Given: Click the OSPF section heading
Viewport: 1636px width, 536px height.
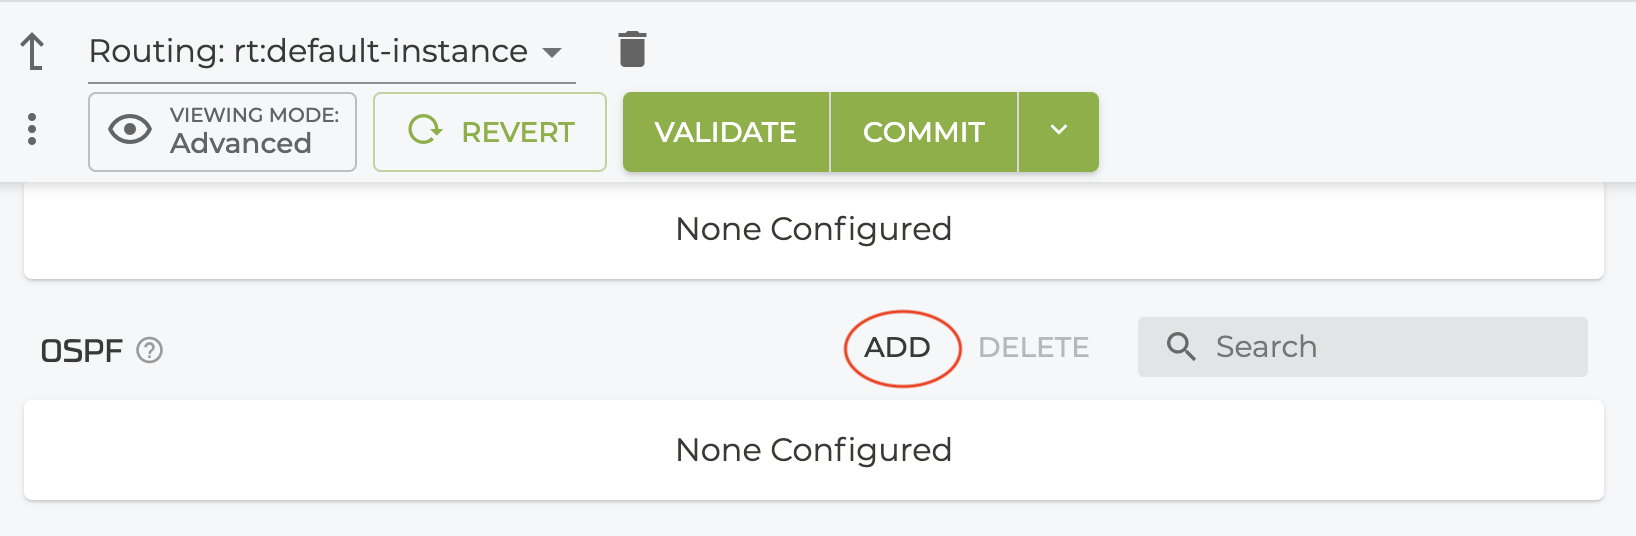Looking at the screenshot, I should 81,351.
